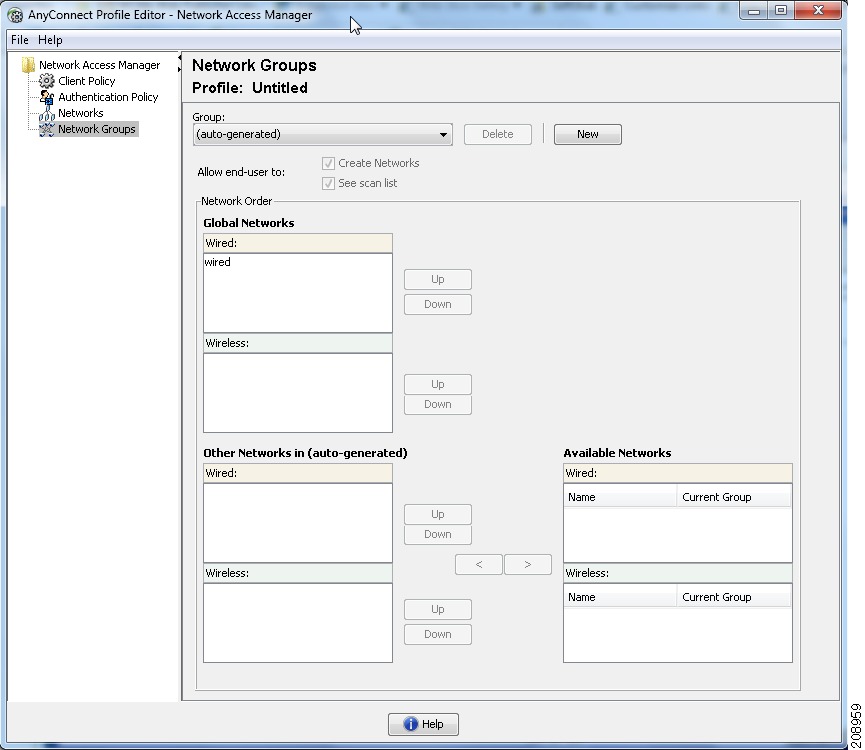This screenshot has width=865, height=750.
Task: Click the New group button
Action: [x=588, y=135]
